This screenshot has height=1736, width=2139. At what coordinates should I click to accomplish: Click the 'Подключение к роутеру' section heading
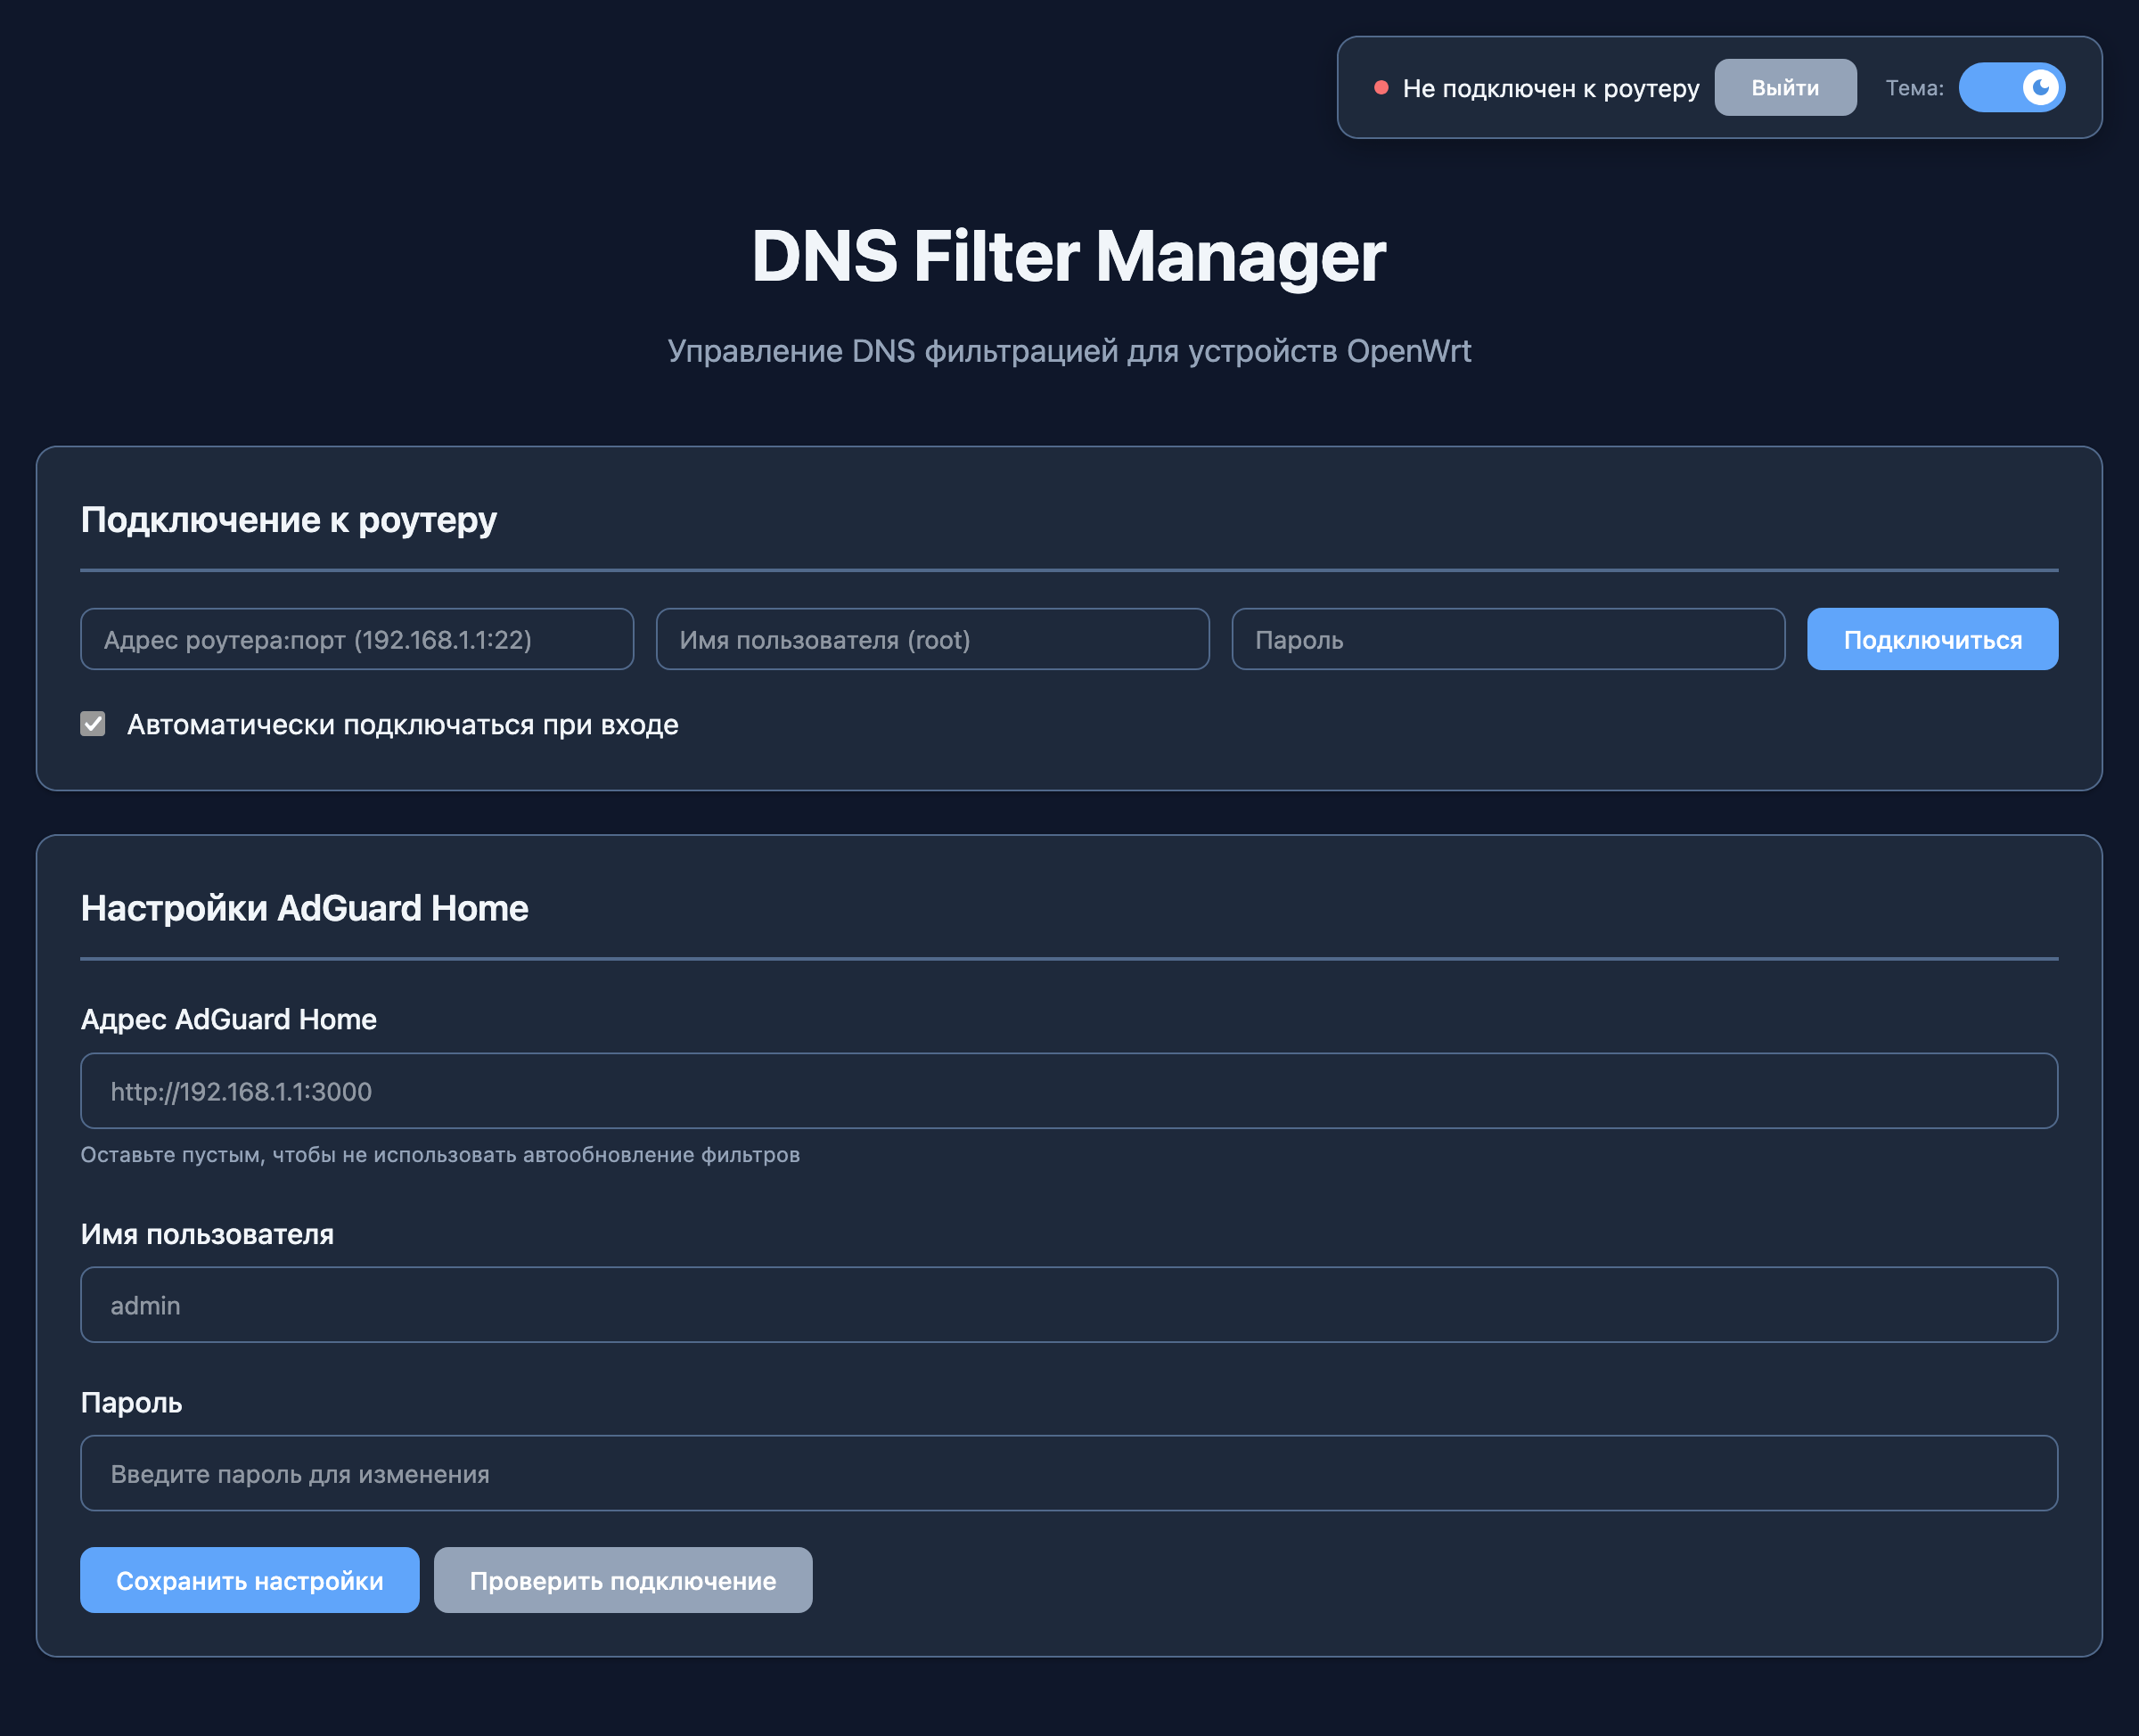click(x=288, y=520)
